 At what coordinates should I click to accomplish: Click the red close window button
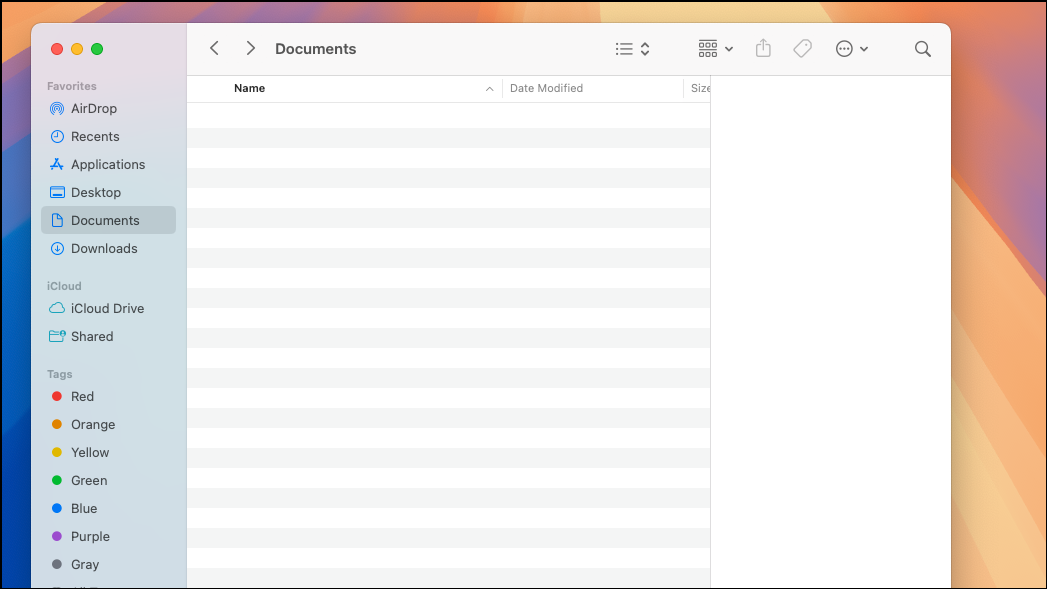(x=57, y=49)
